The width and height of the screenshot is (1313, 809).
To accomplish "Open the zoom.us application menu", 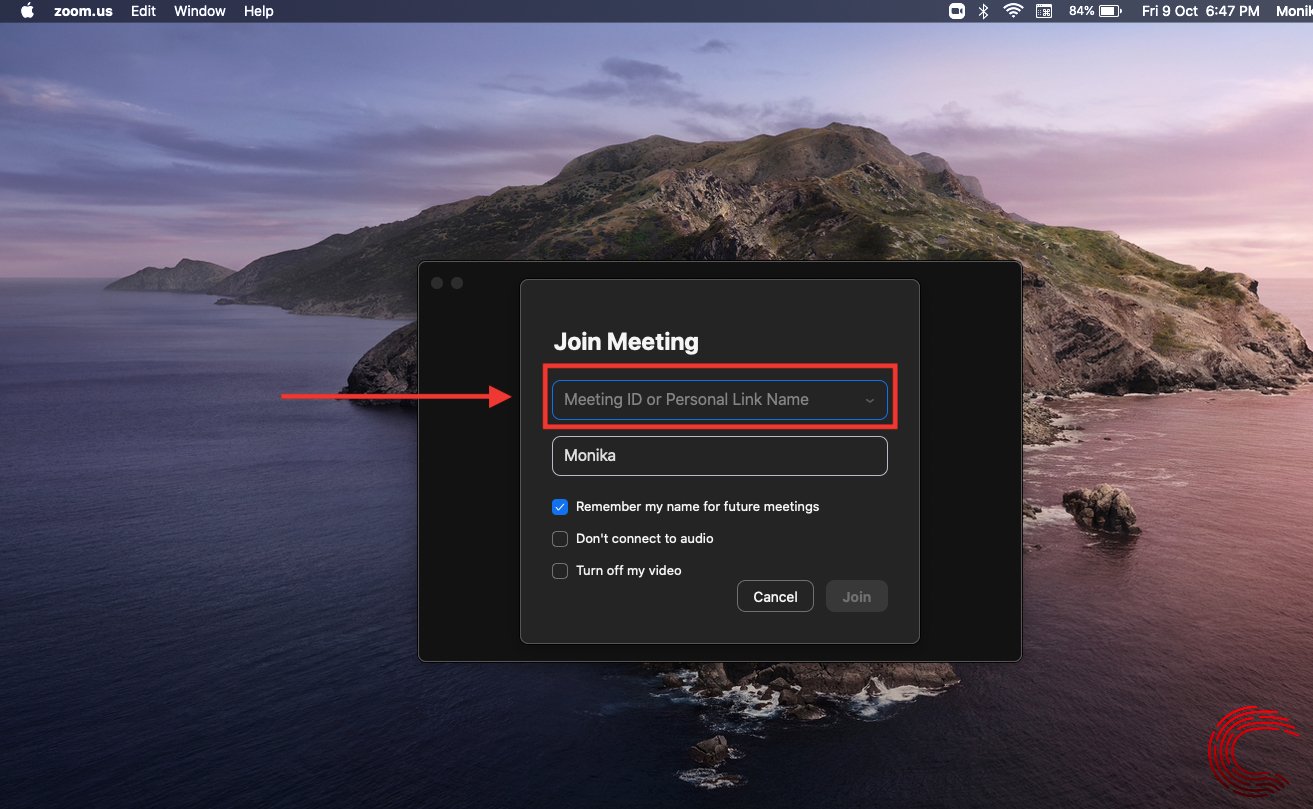I will click(x=83, y=11).
